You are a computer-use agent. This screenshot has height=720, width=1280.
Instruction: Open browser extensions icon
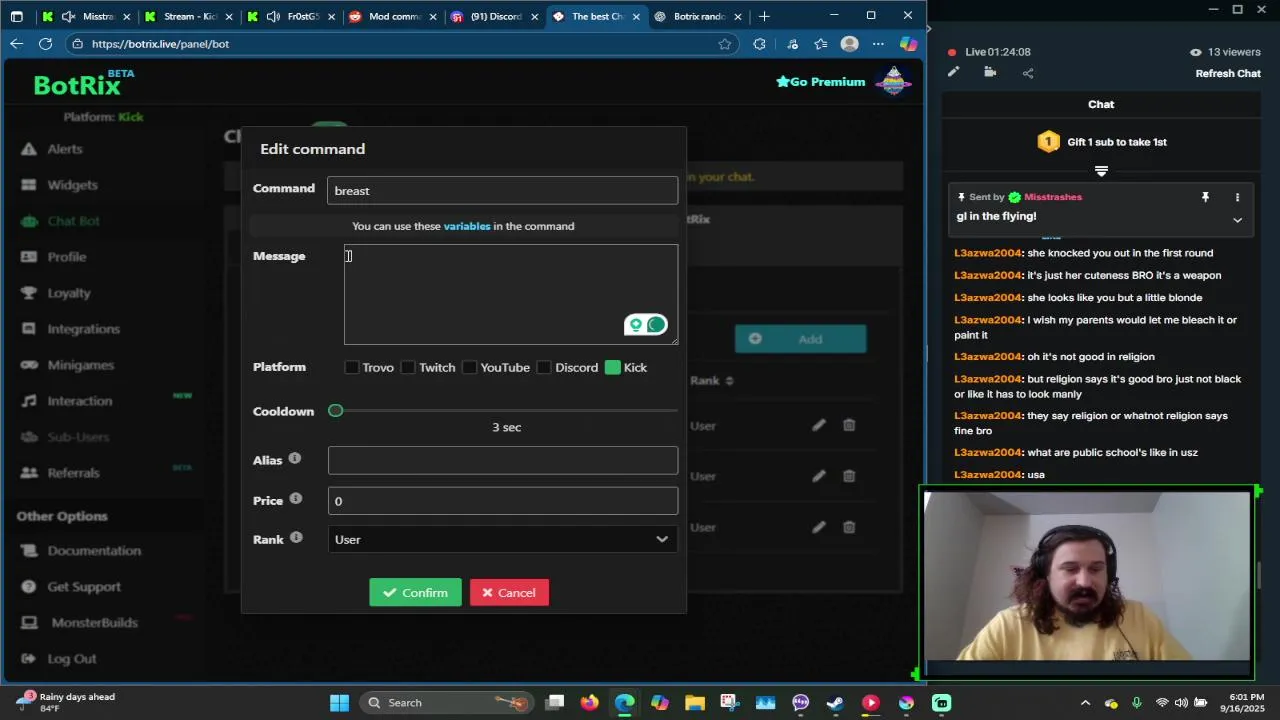pos(759,44)
